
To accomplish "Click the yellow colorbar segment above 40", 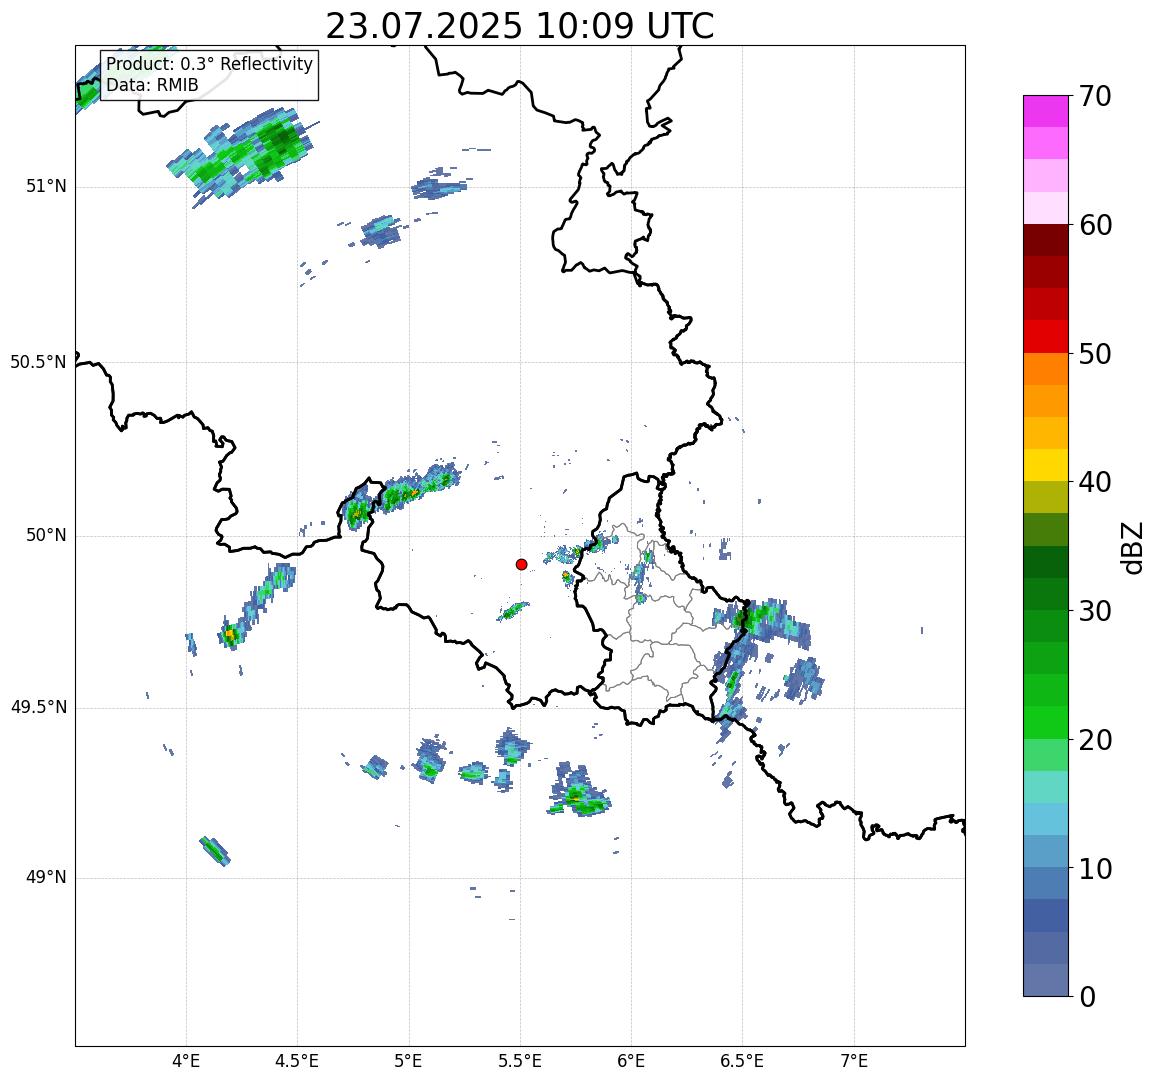I will pyautogui.click(x=1046, y=465).
